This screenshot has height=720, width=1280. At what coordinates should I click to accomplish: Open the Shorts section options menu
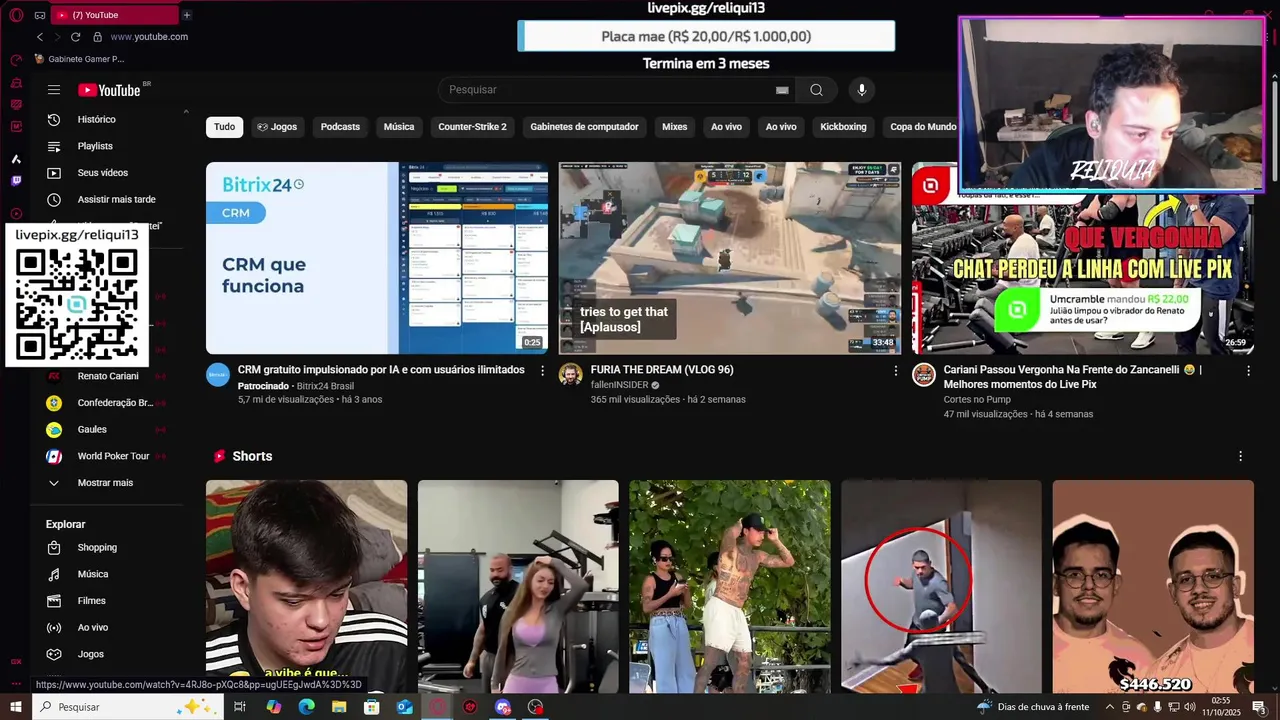pos(1241,456)
